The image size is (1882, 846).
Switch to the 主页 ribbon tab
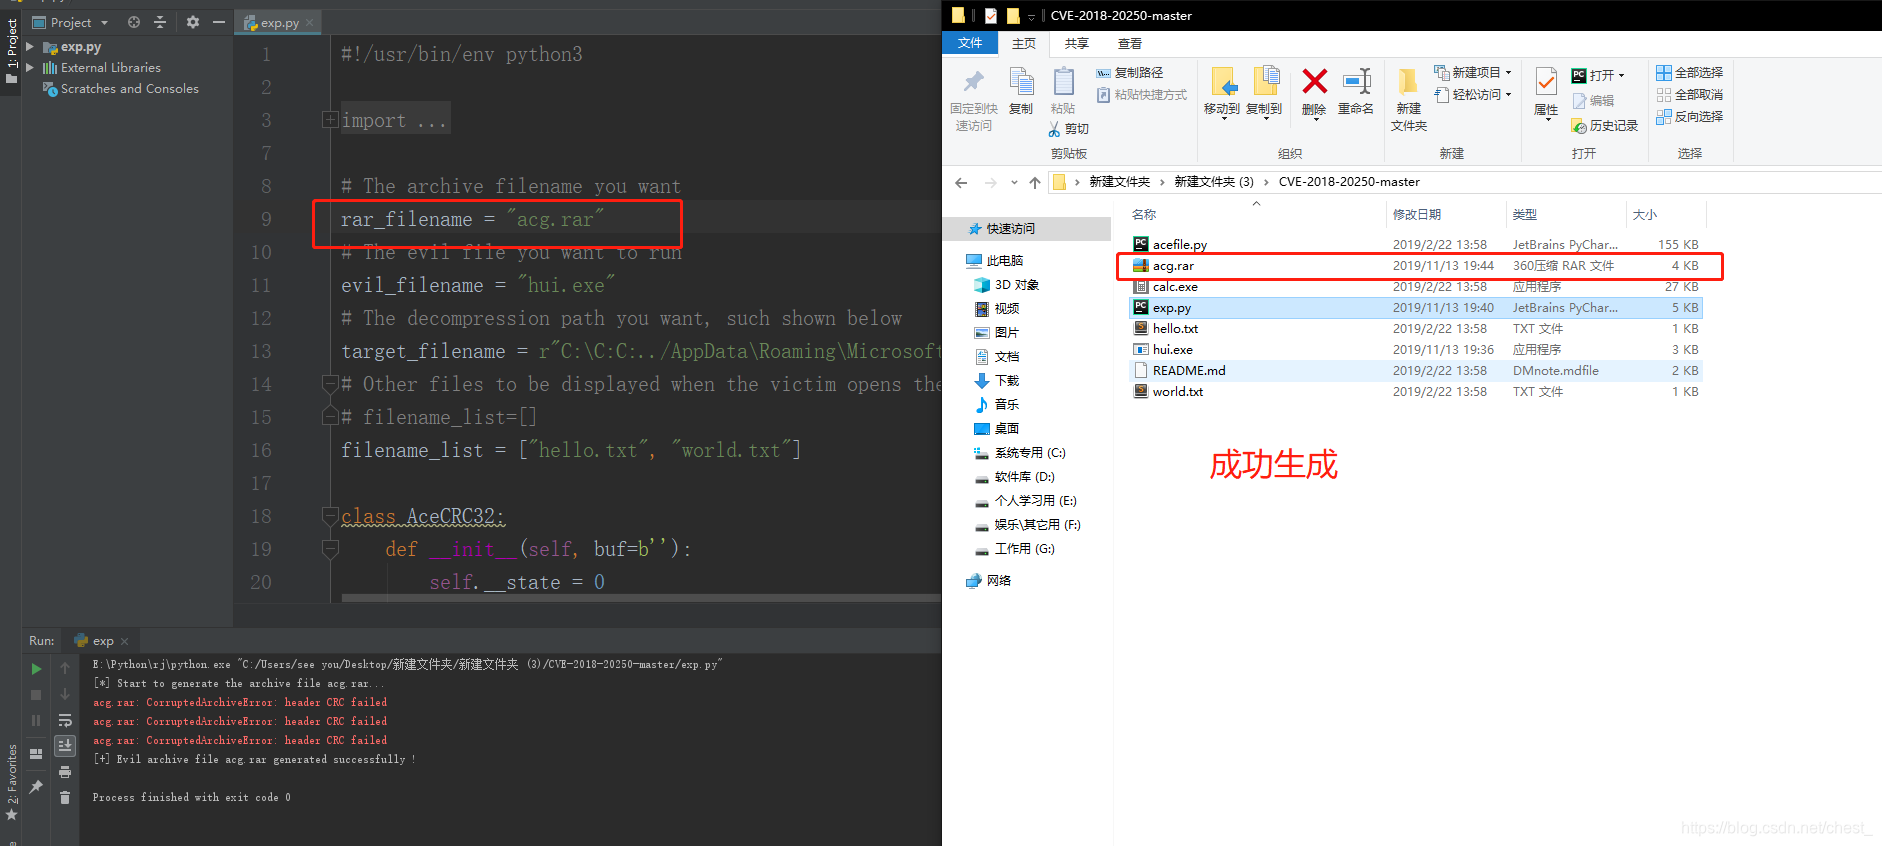(x=1023, y=43)
